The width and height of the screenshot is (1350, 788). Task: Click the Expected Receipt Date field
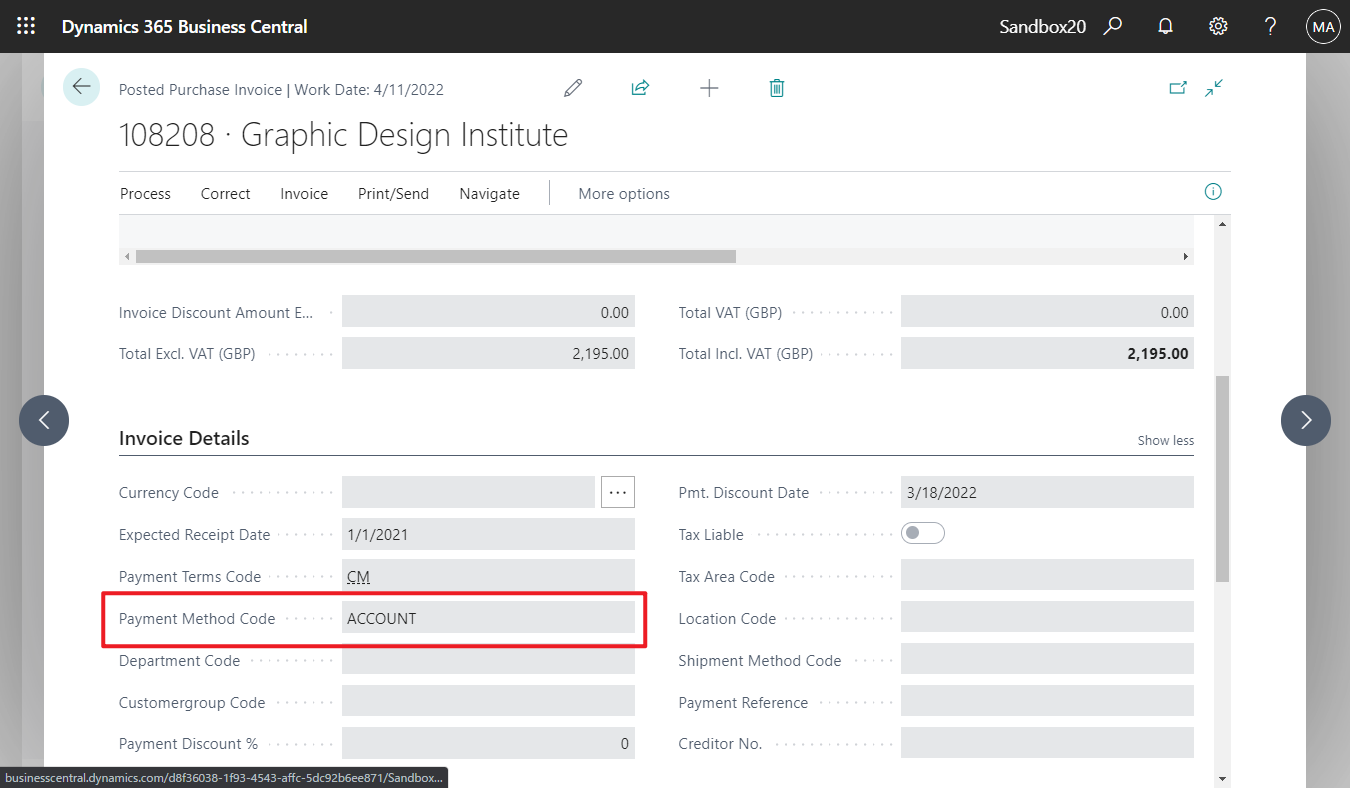pyautogui.click(x=488, y=534)
